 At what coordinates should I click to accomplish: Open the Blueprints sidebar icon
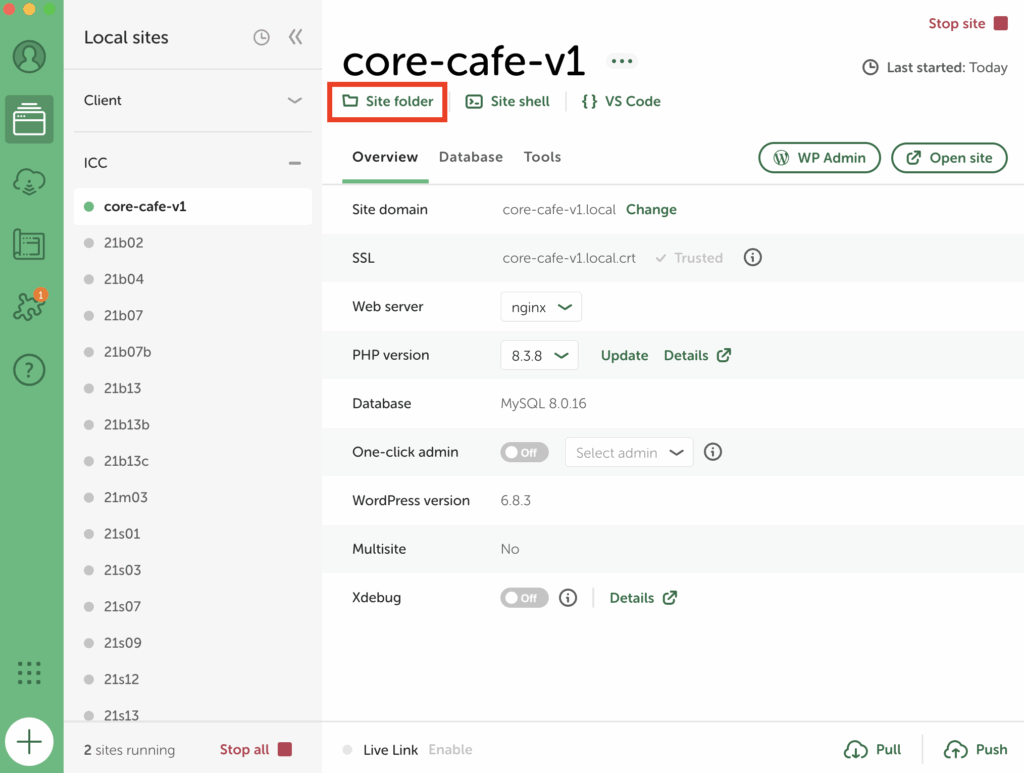click(29, 245)
